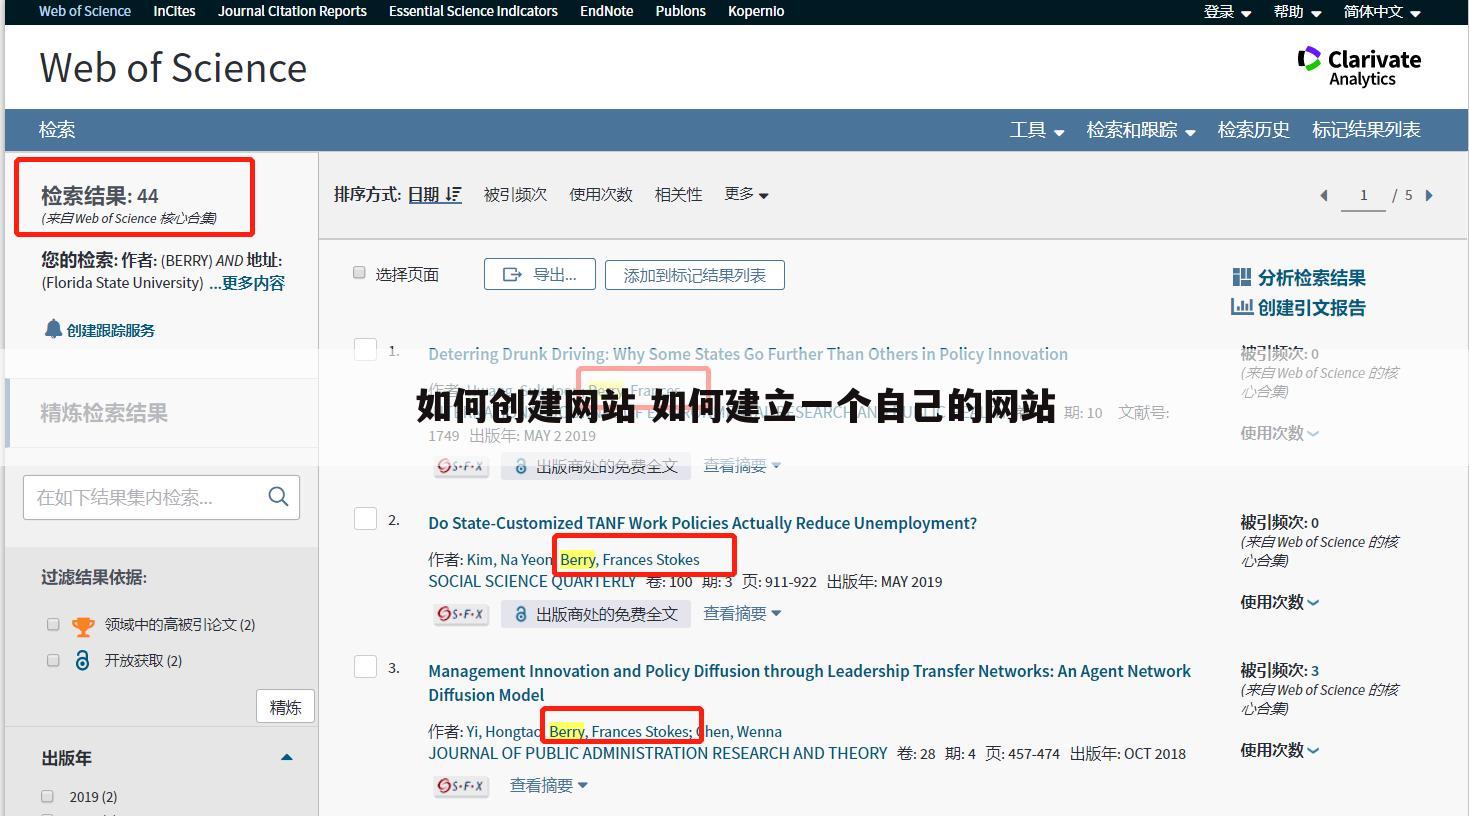Expand 查看摘要 for result 3
This screenshot has height=816, width=1469.
pos(549,785)
